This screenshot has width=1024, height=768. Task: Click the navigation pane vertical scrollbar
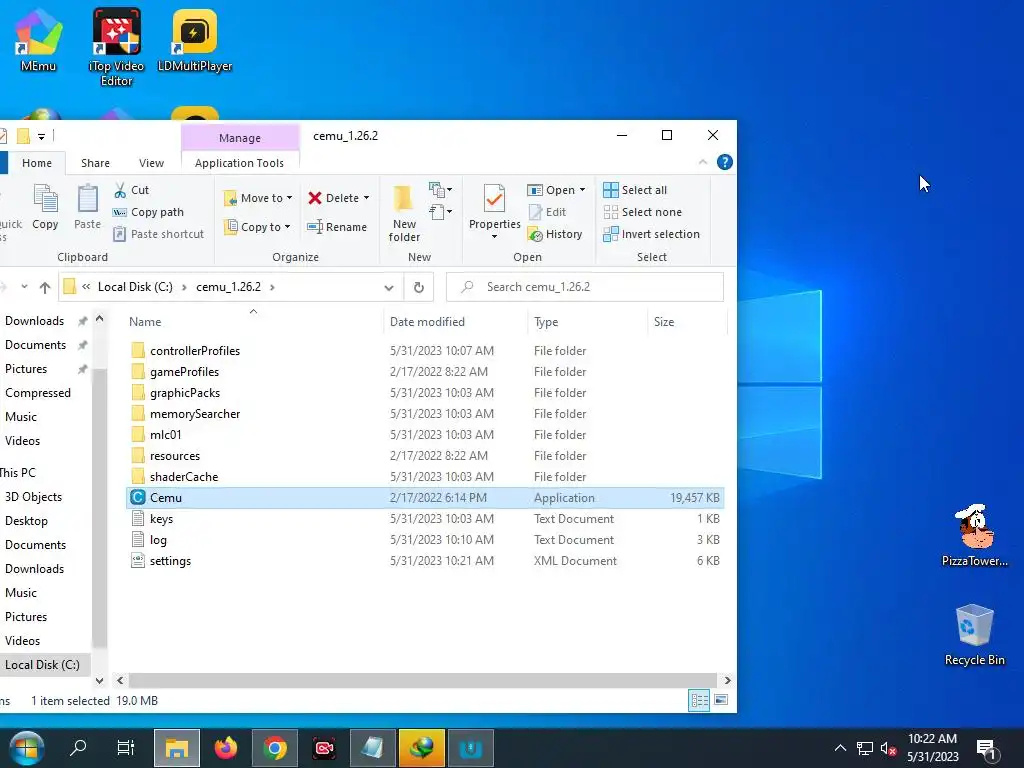pos(99,509)
